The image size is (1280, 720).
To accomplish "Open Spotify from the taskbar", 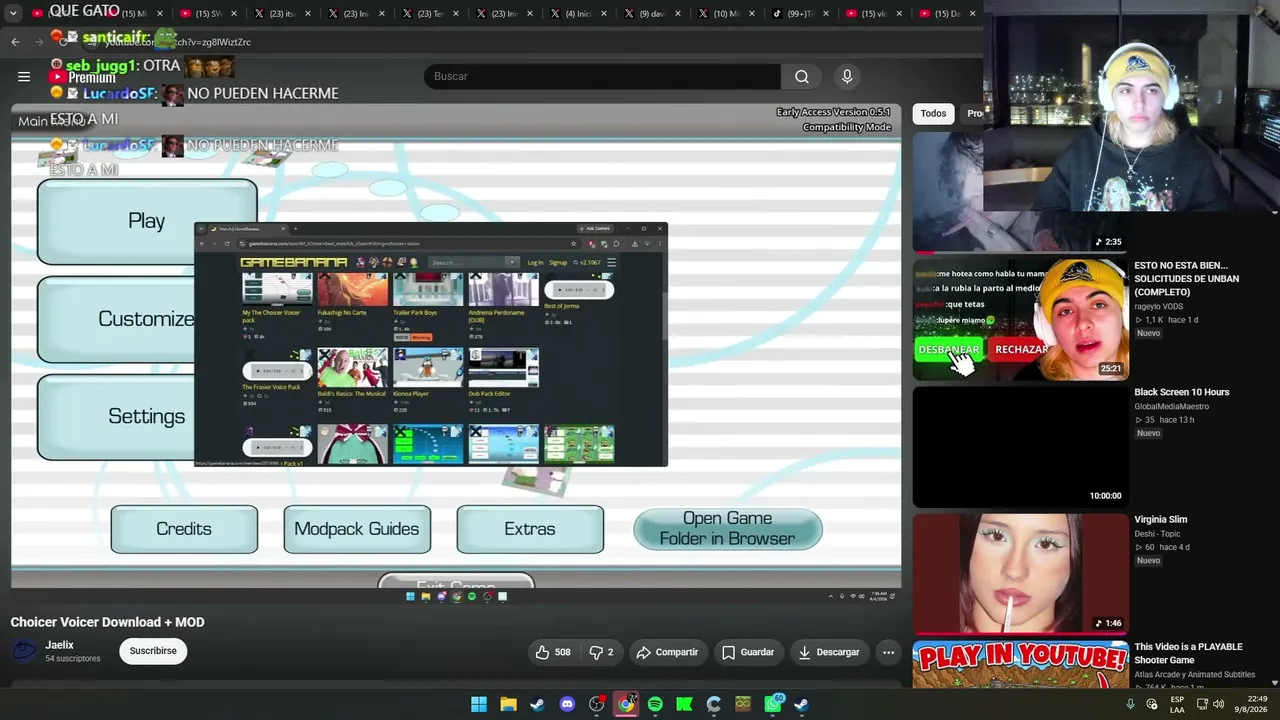I will 655,704.
